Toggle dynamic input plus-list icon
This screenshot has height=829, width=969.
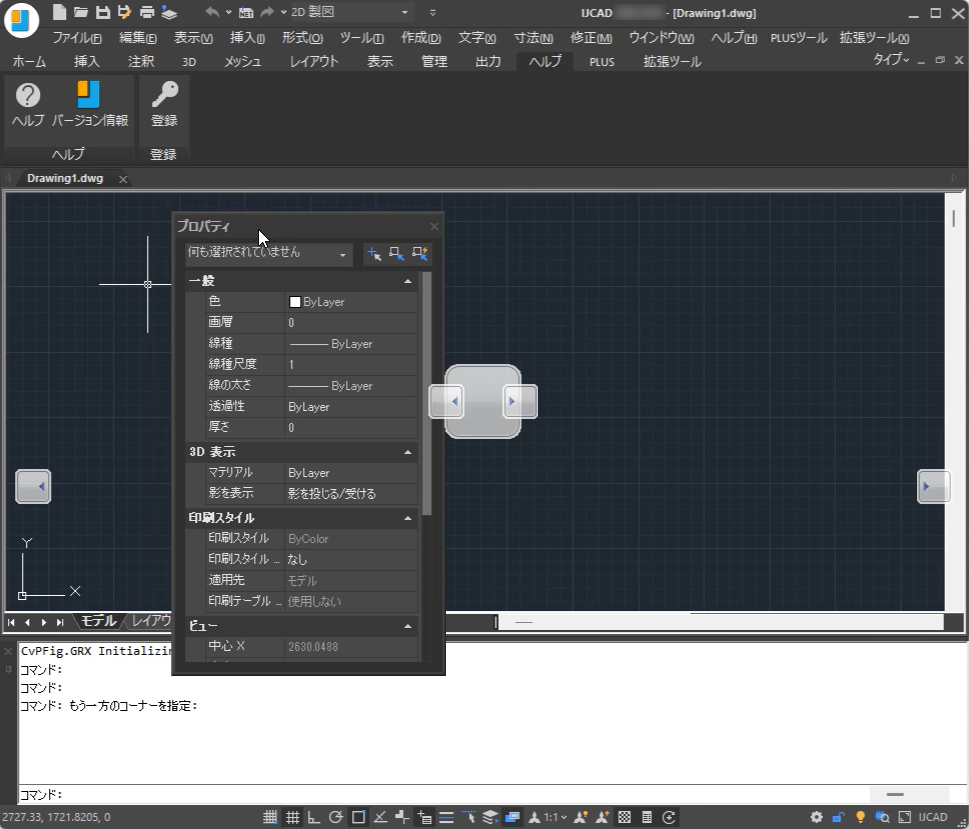(x=424, y=817)
